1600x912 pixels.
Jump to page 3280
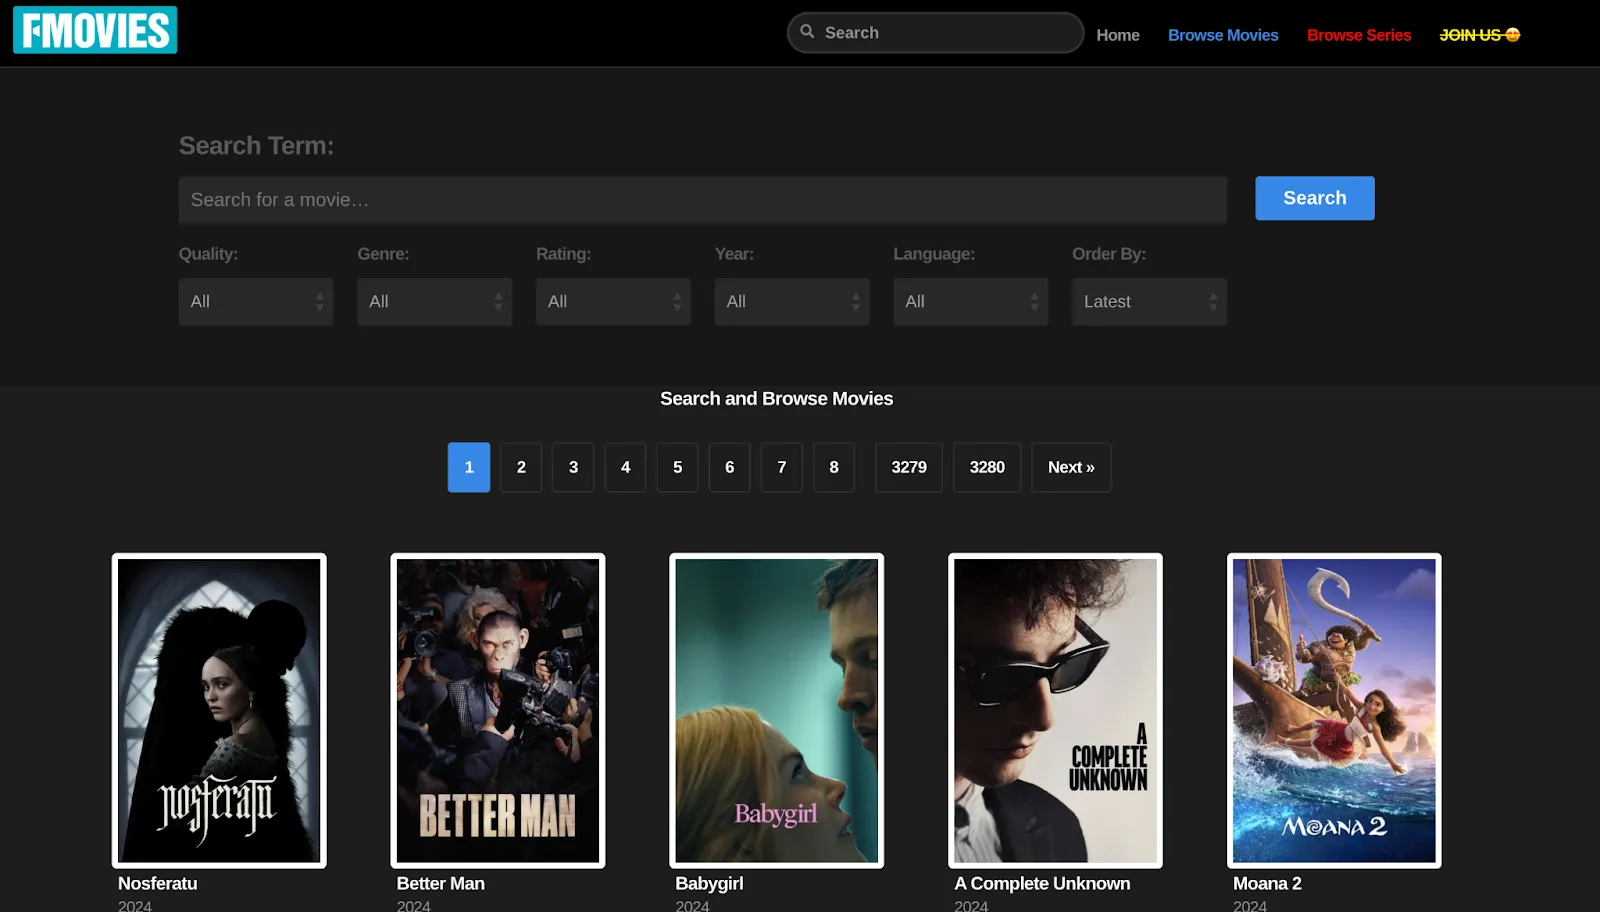point(986,467)
